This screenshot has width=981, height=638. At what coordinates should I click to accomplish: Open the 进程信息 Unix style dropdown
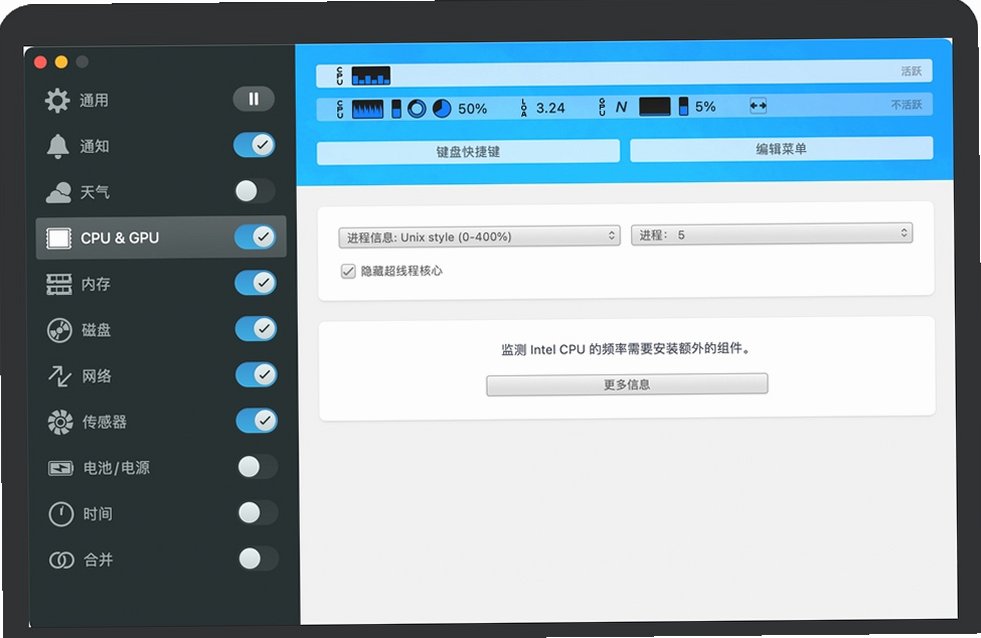click(479, 236)
